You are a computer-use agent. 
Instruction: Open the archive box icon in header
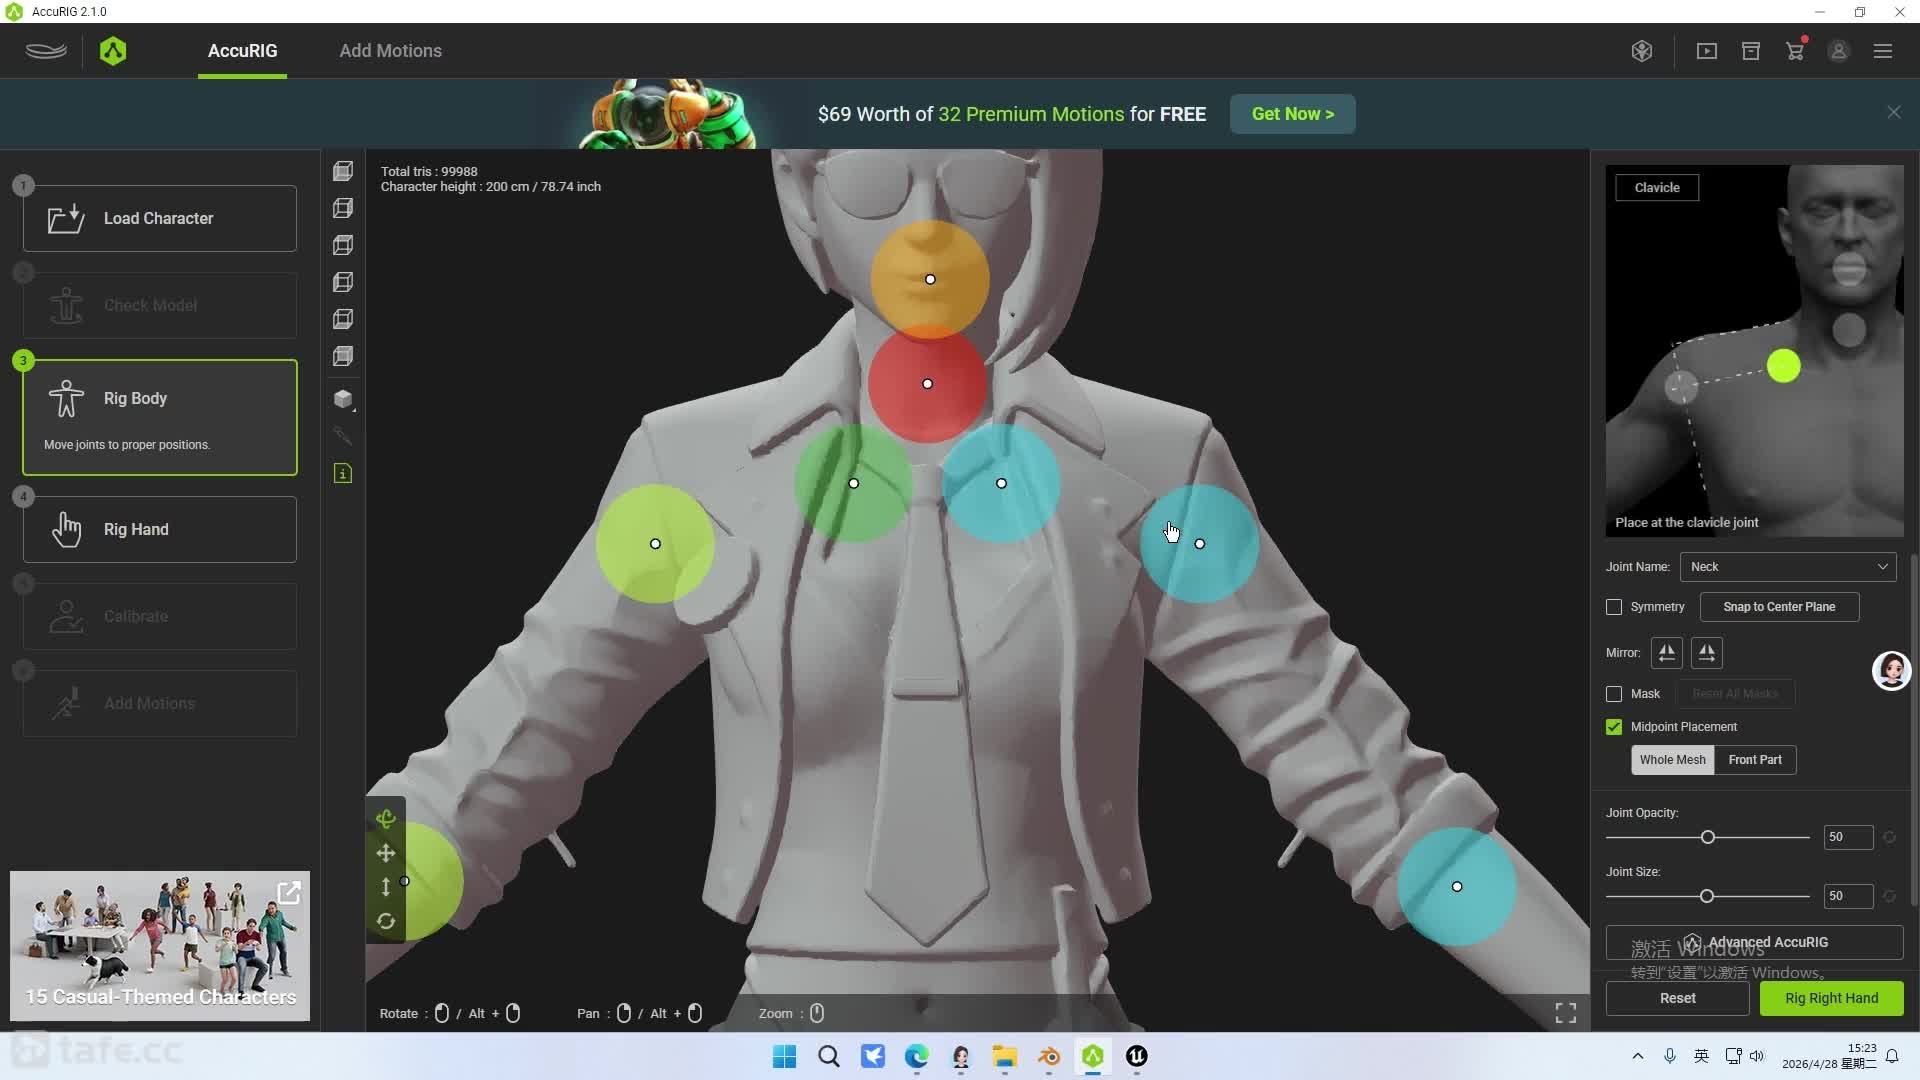click(x=1751, y=51)
